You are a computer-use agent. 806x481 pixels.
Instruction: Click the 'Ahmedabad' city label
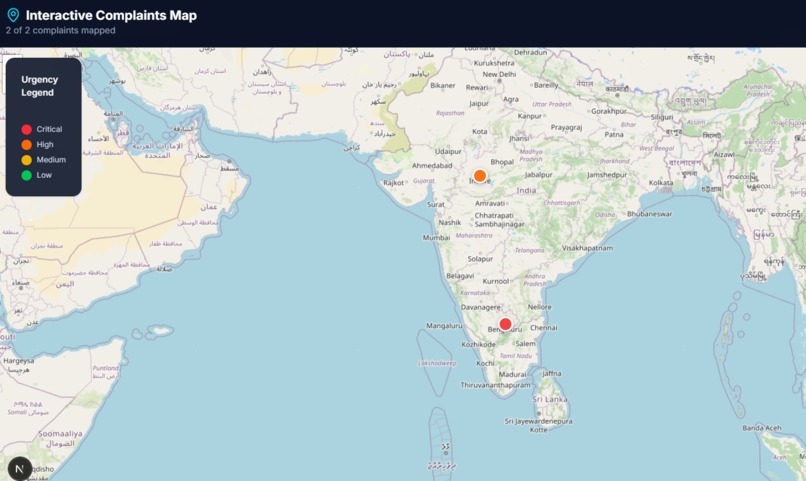pyautogui.click(x=432, y=165)
